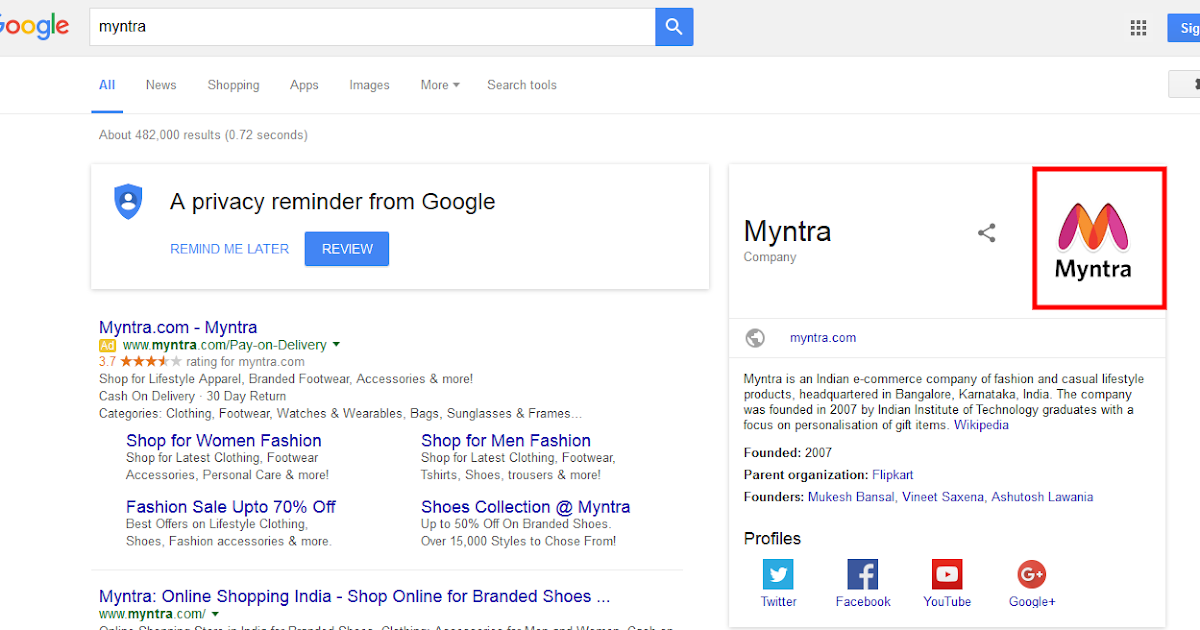Image resolution: width=1200 pixels, height=630 pixels.
Task: Open Shoes Collection @ Myntra link
Action: point(526,507)
